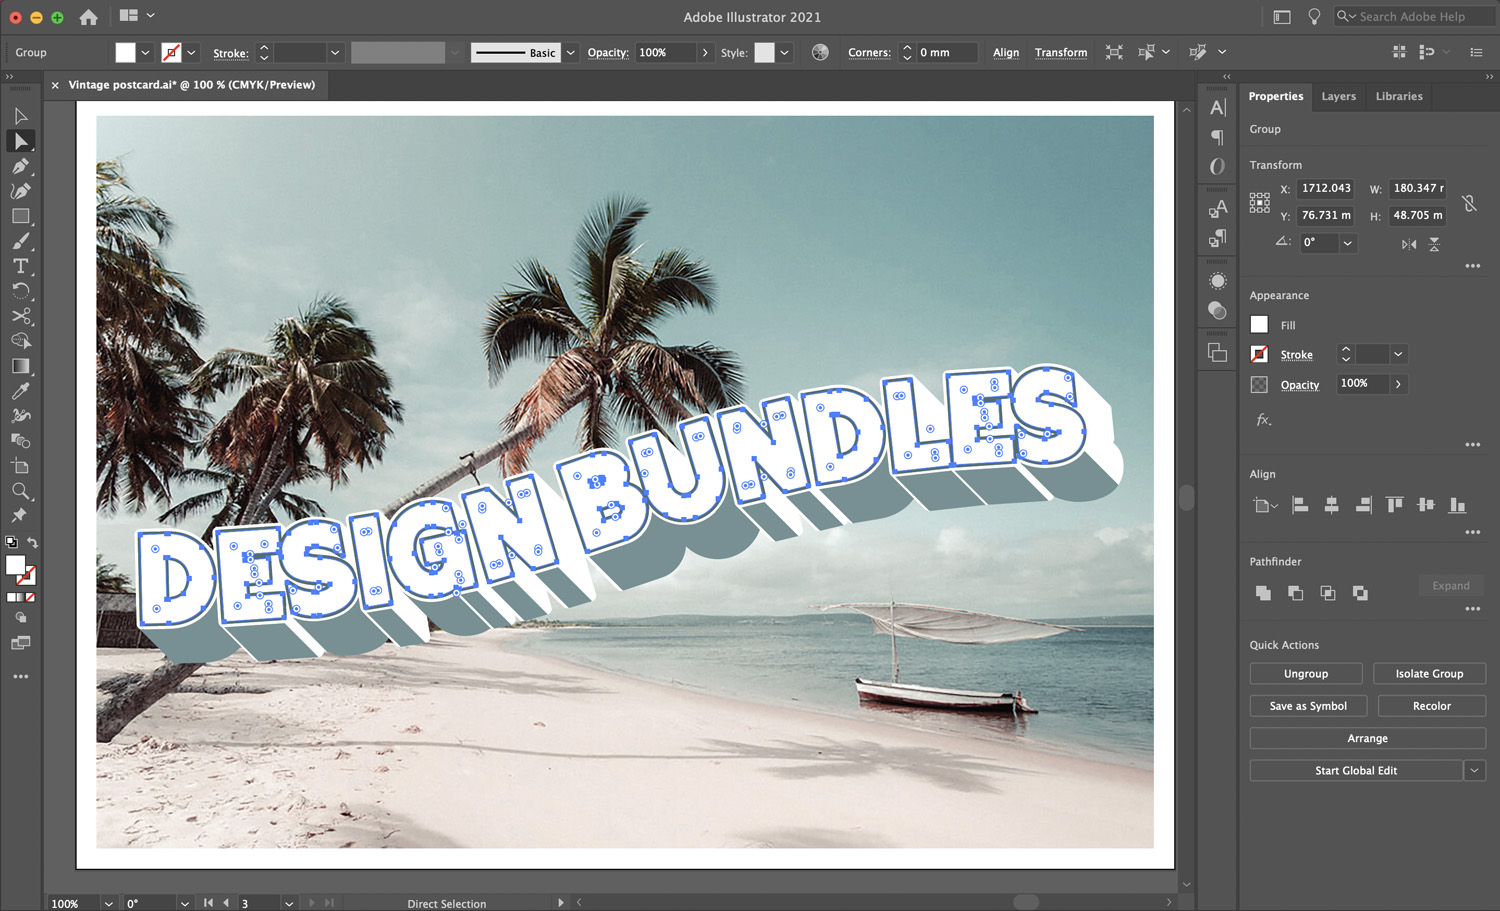
Task: Select the Zoom tool
Action: click(x=20, y=491)
